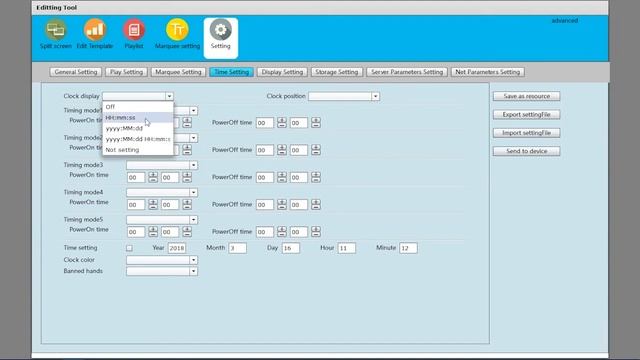This screenshot has height=360, width=640.
Task: Adjust Timing mode4 PowerOff hour stepper
Action: coord(282,204)
